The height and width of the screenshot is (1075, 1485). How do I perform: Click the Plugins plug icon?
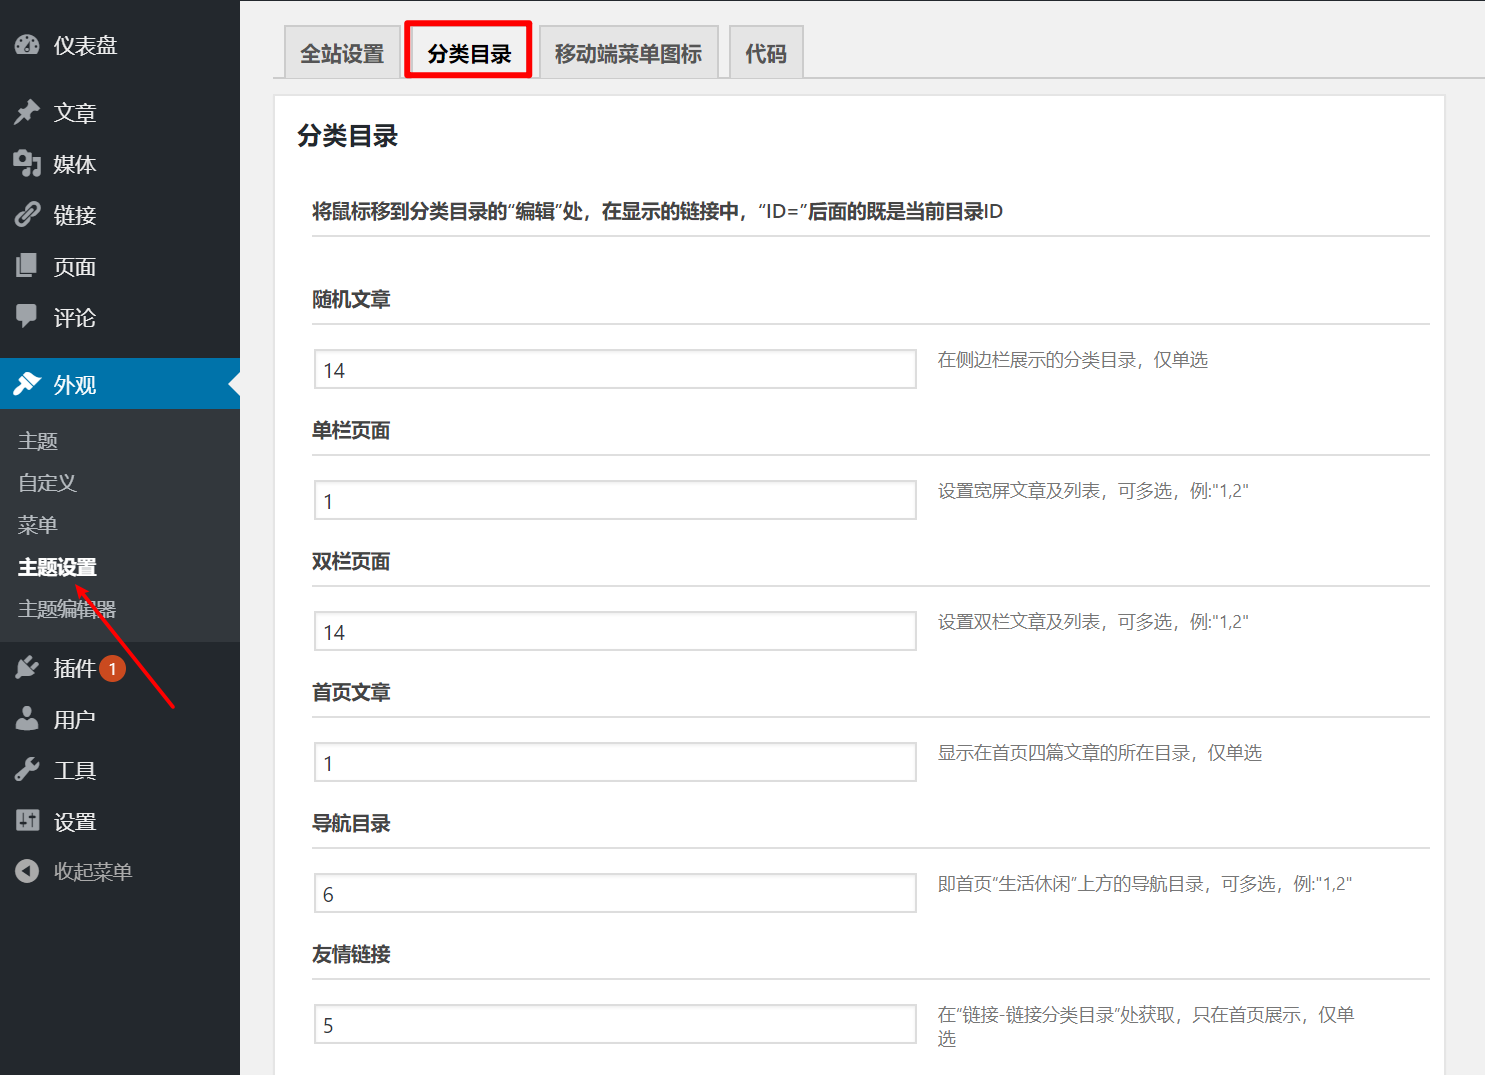pos(27,668)
